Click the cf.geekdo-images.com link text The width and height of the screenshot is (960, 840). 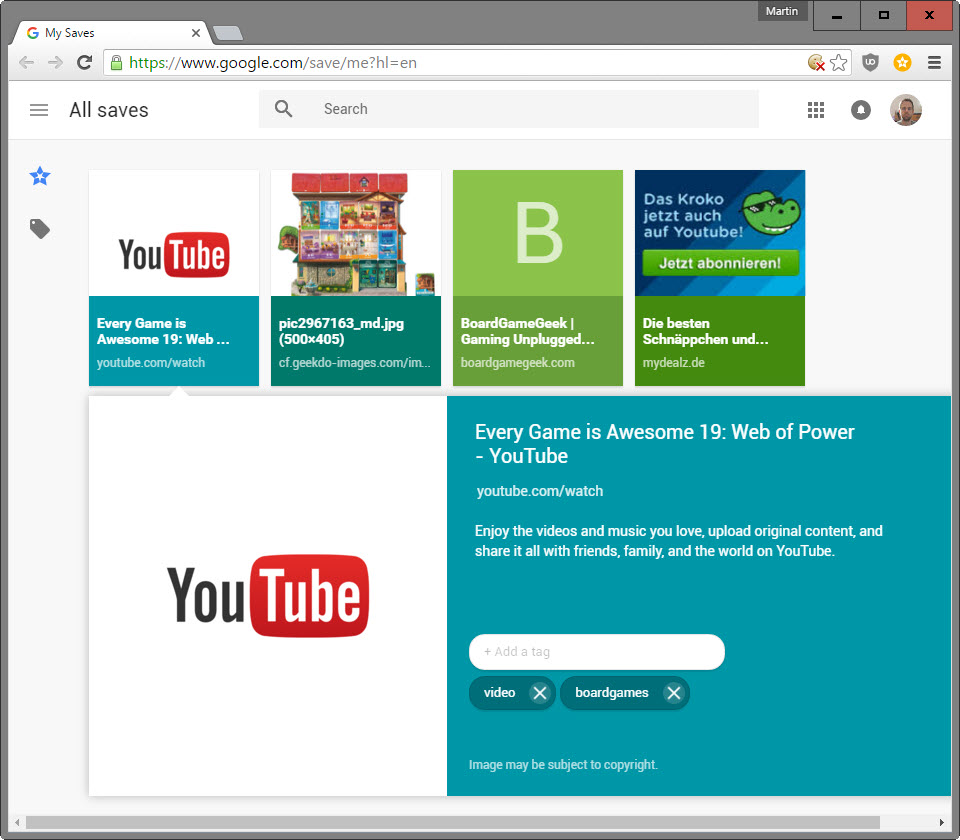pos(354,362)
